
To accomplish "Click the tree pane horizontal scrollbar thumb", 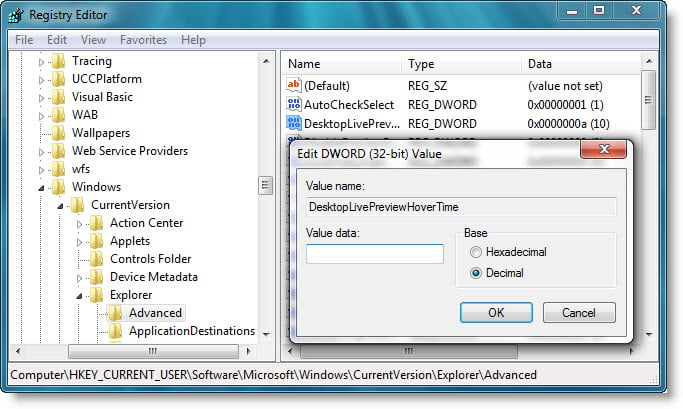I will 153,351.
